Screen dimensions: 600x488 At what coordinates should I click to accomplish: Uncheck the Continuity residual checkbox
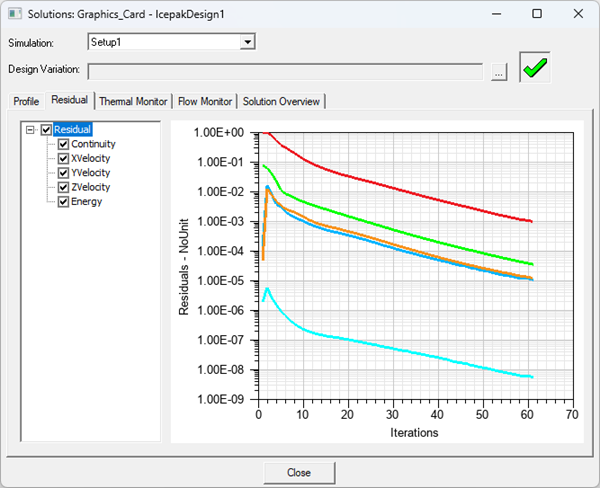pyautogui.click(x=64, y=144)
